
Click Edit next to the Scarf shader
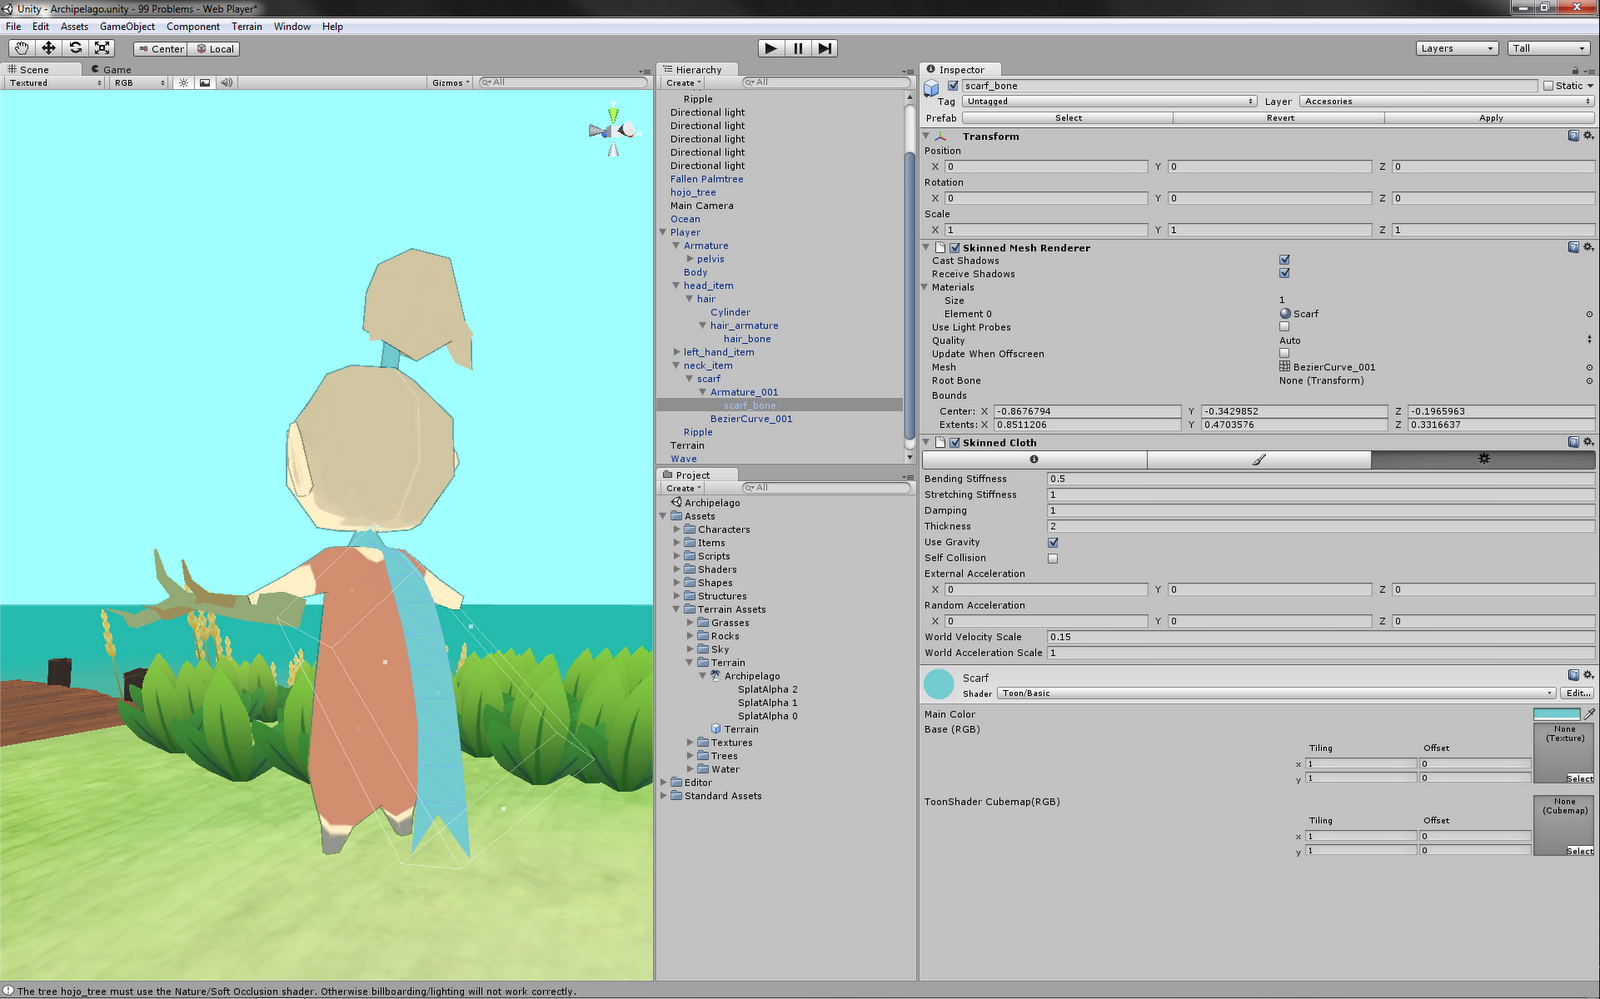(1575, 692)
